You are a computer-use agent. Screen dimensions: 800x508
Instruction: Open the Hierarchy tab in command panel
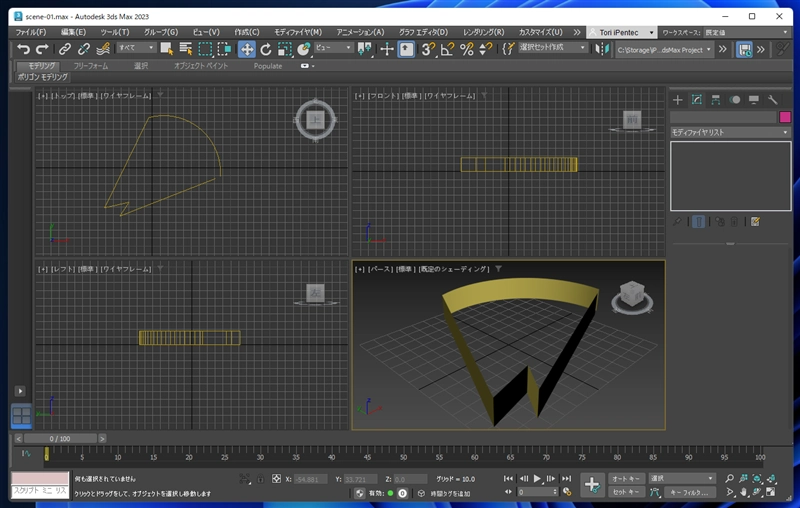pyautogui.click(x=716, y=100)
